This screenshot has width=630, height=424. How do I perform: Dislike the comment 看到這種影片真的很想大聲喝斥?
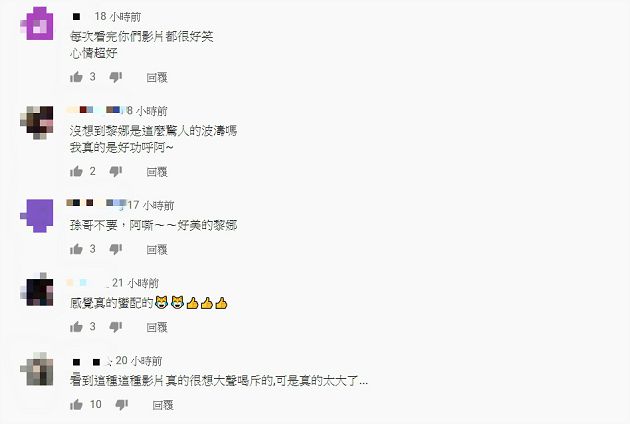122,405
